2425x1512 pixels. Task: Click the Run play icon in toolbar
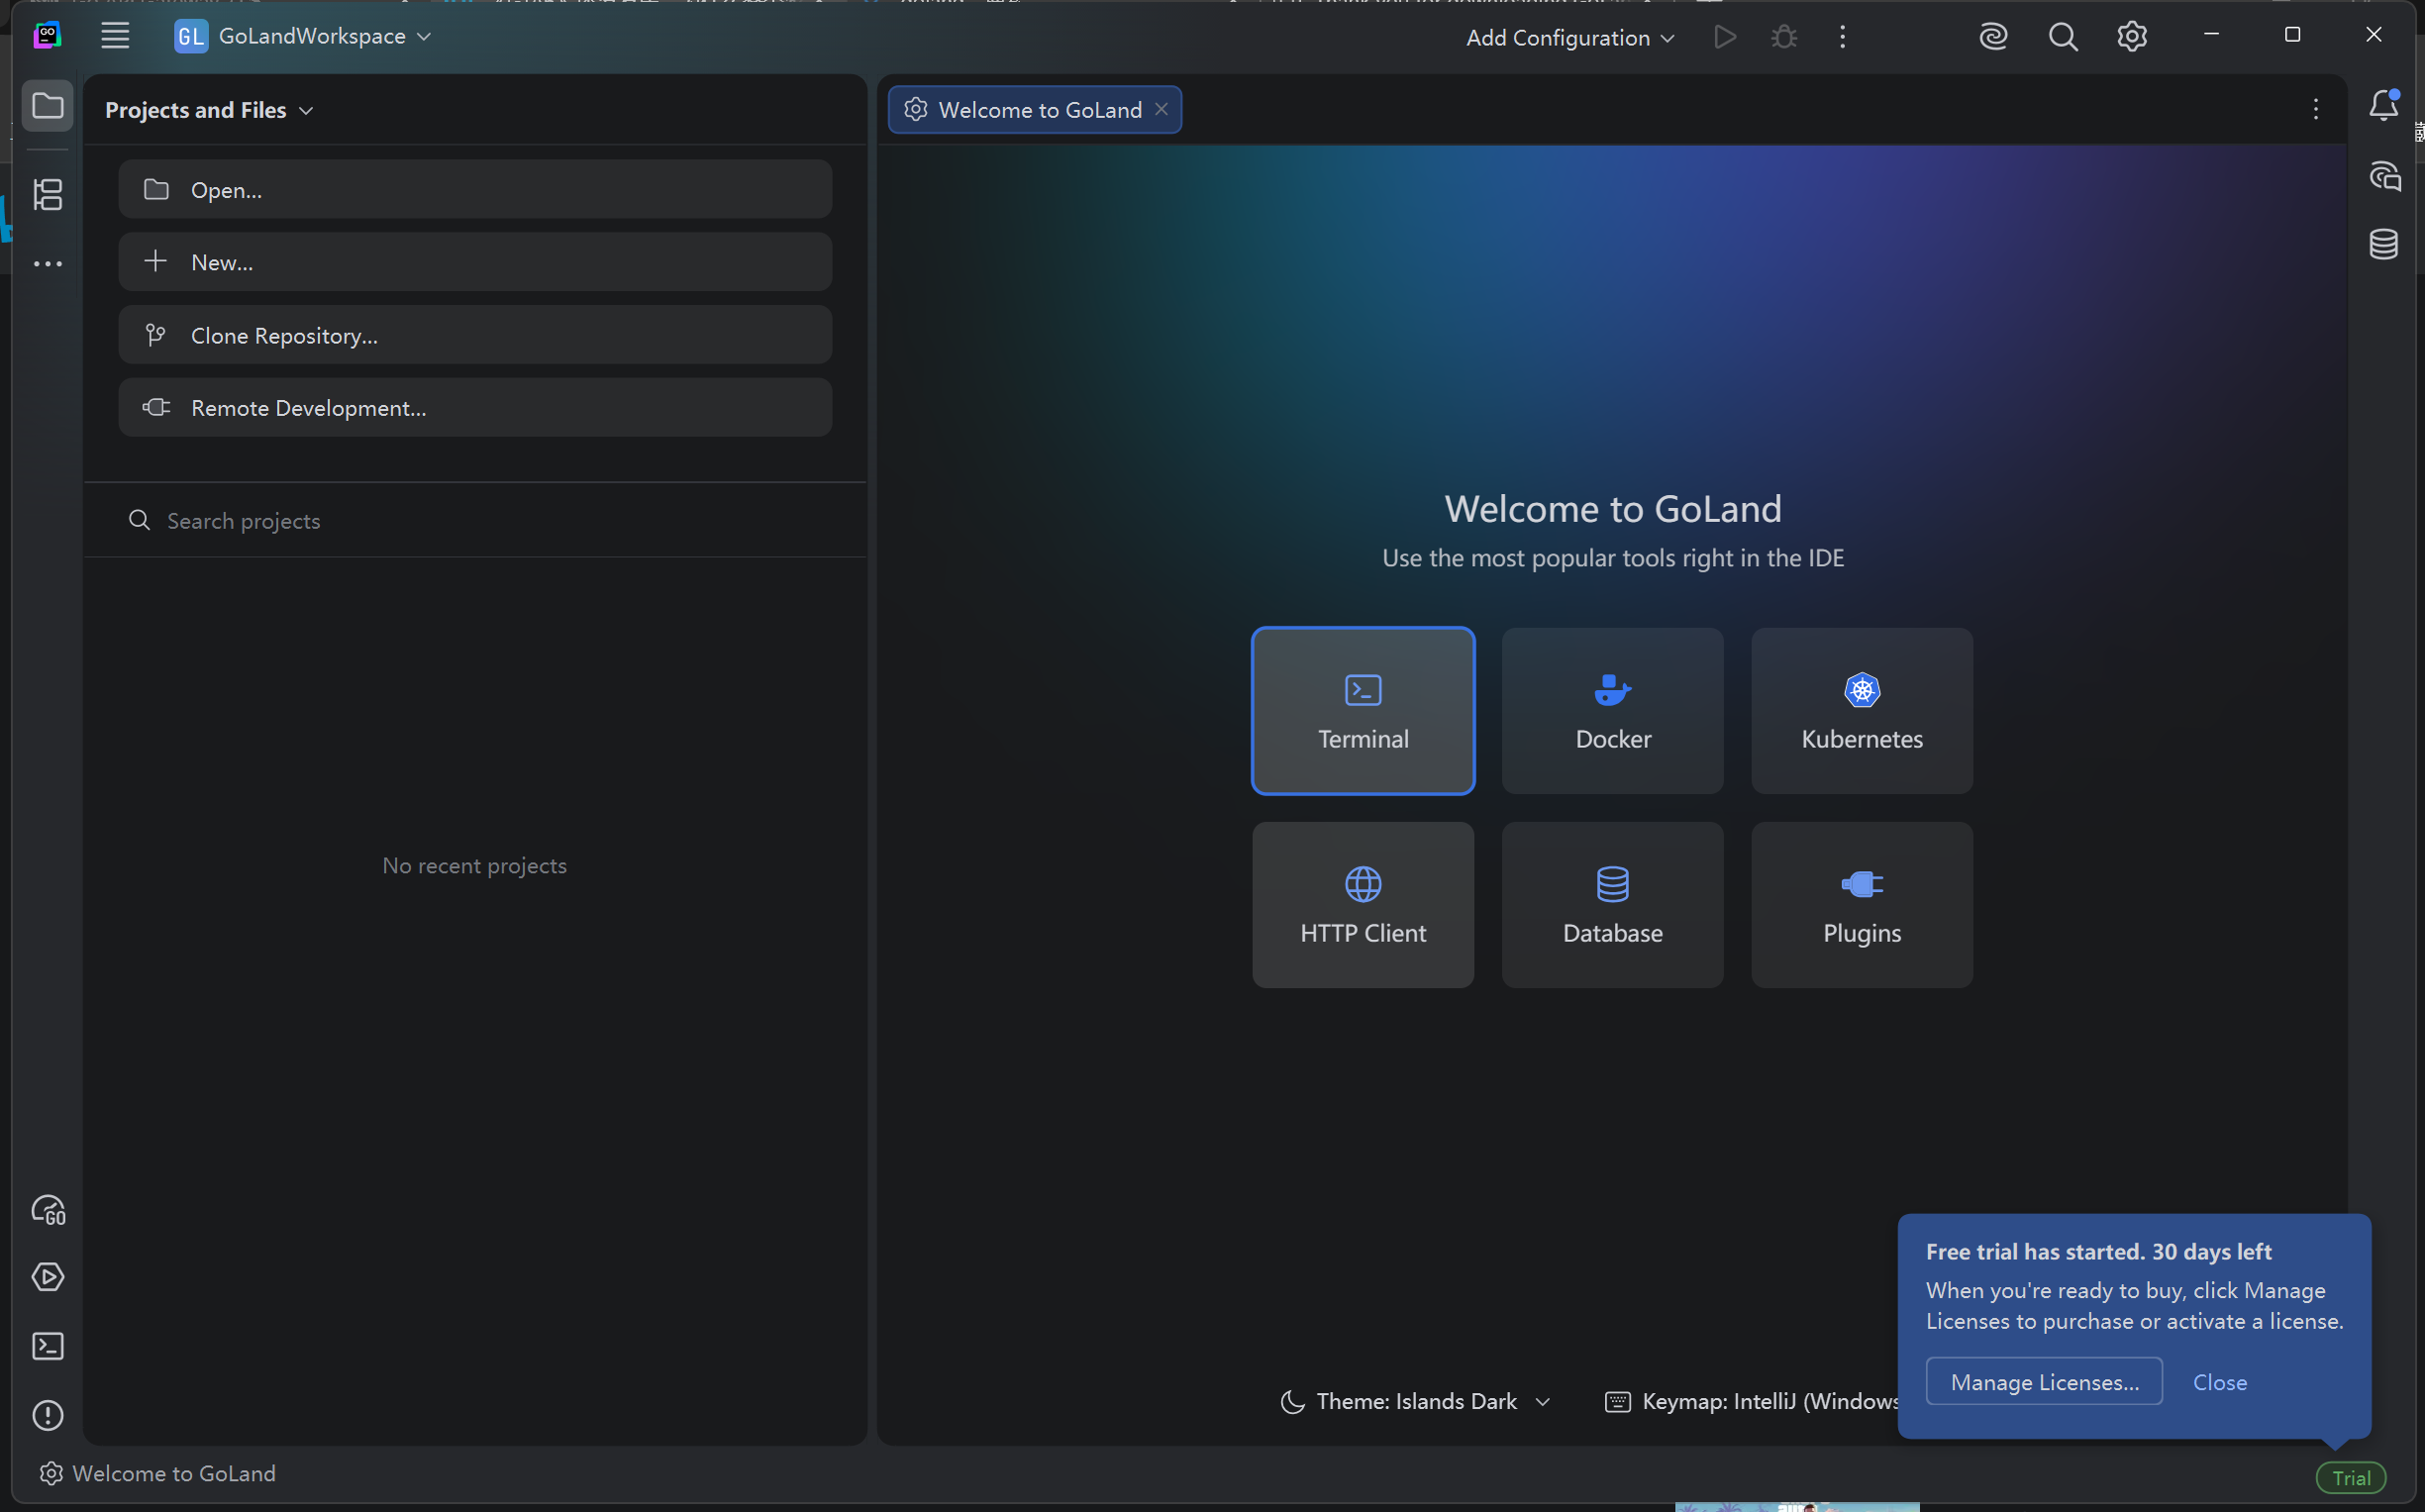pos(1725,37)
